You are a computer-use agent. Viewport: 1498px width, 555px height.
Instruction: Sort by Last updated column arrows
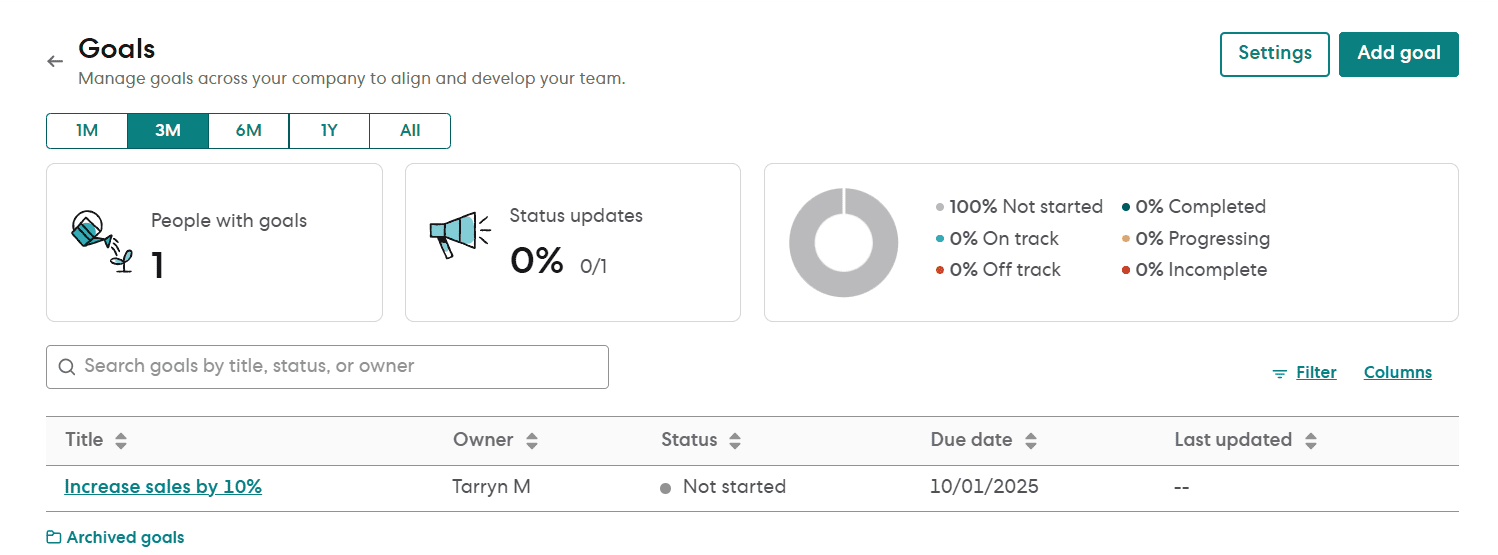tap(1311, 440)
